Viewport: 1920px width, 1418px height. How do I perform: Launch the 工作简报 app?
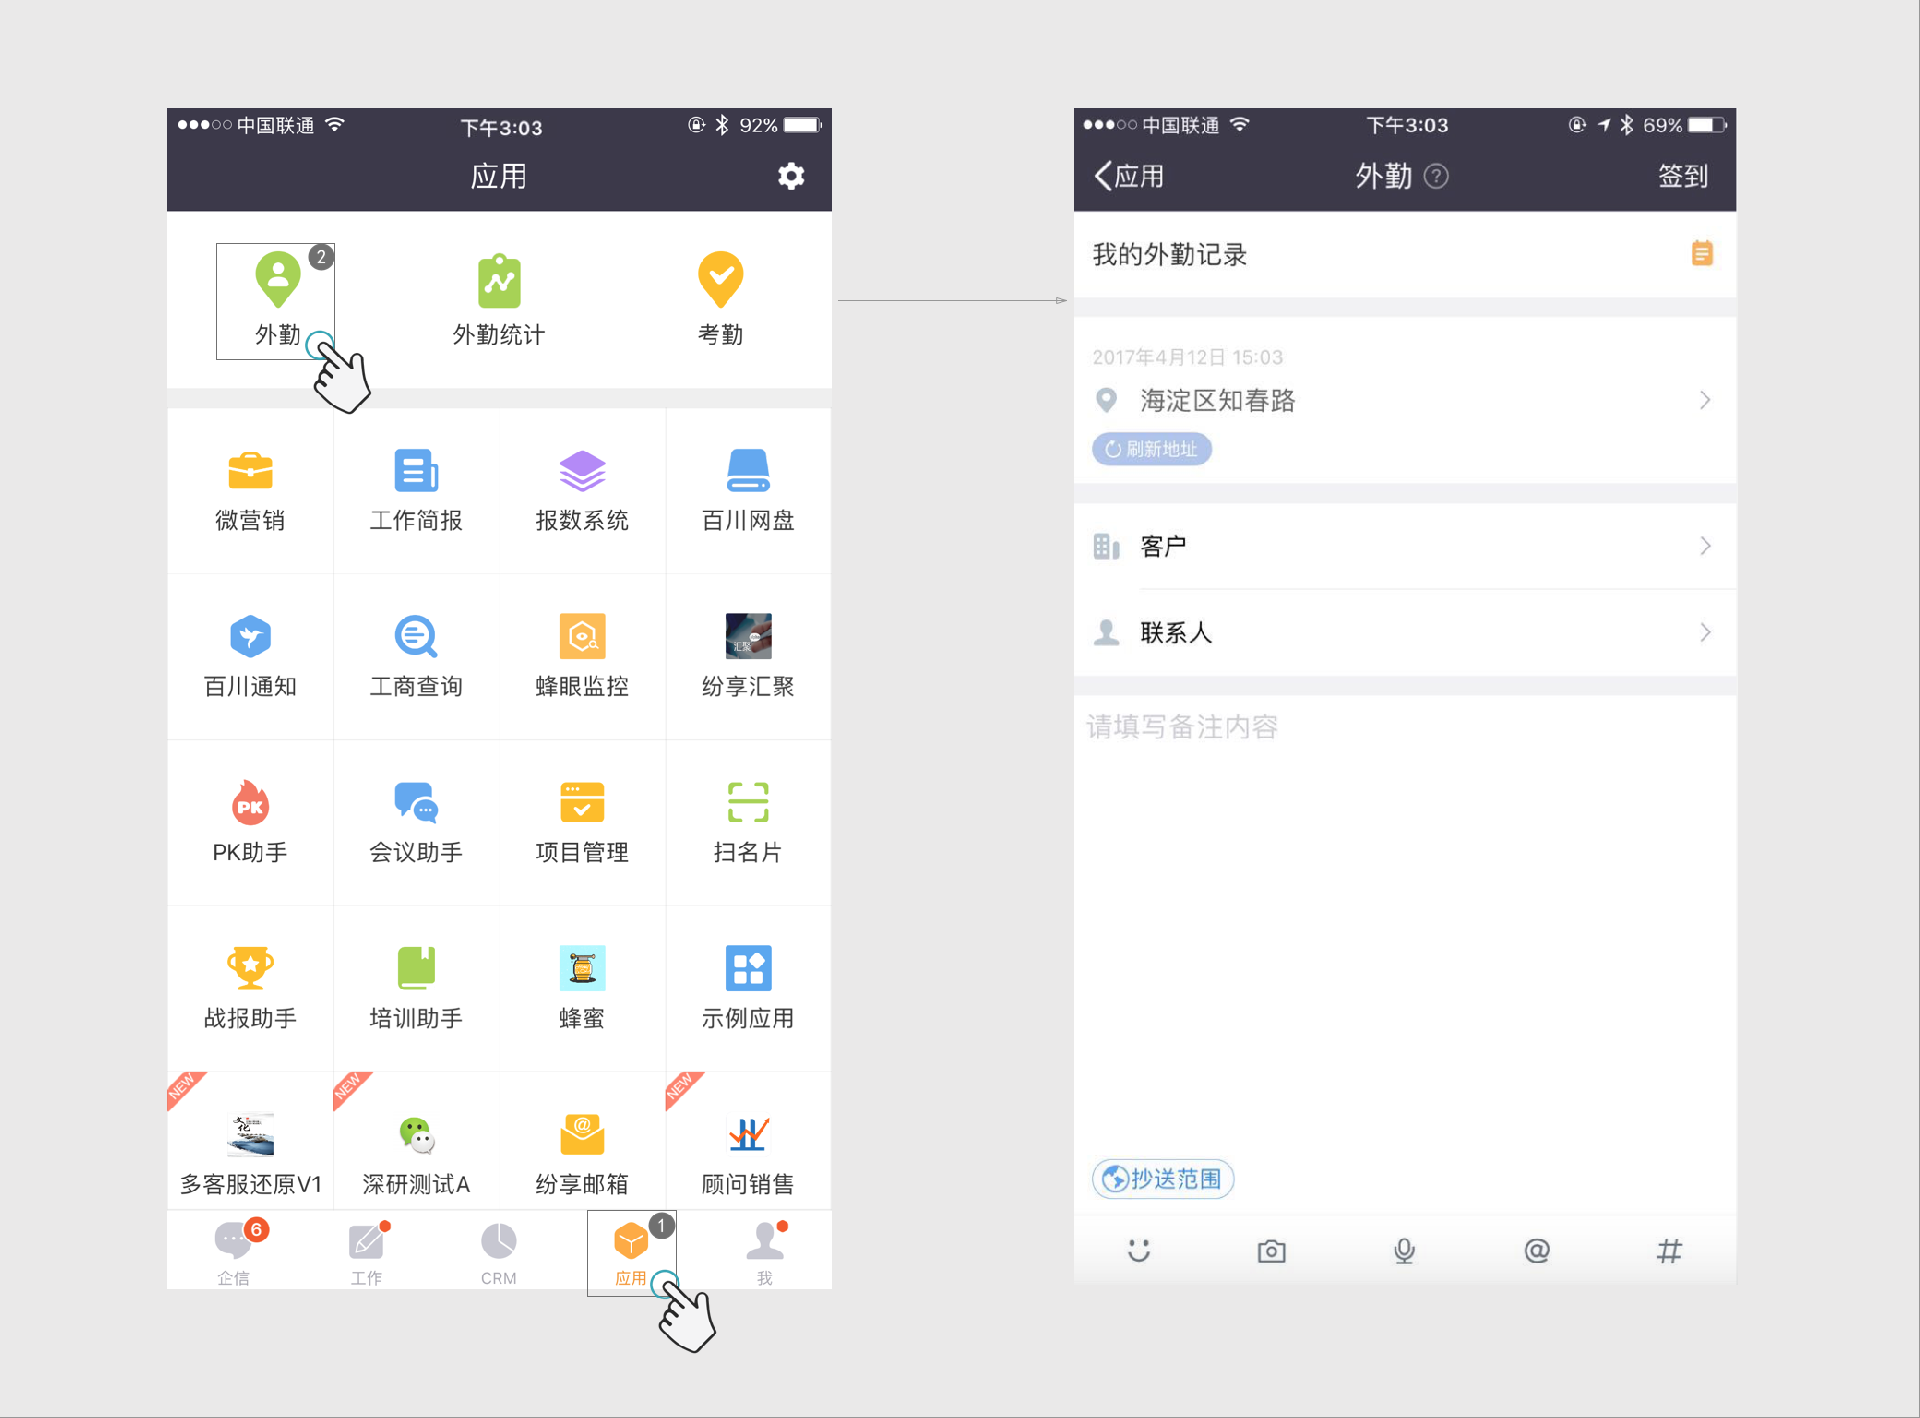click(x=416, y=490)
